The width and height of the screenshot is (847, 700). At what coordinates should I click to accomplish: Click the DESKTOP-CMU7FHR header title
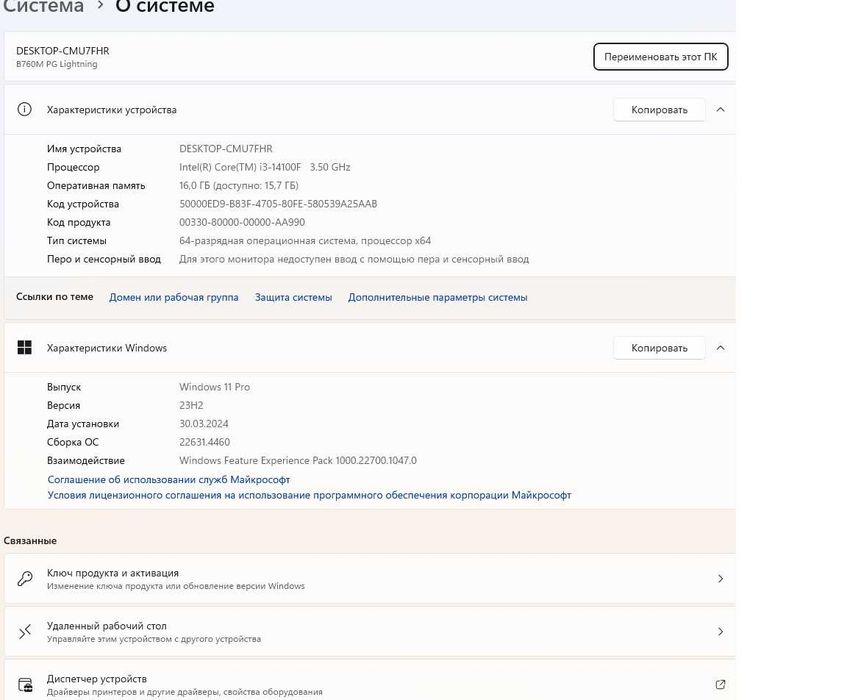[x=63, y=51]
